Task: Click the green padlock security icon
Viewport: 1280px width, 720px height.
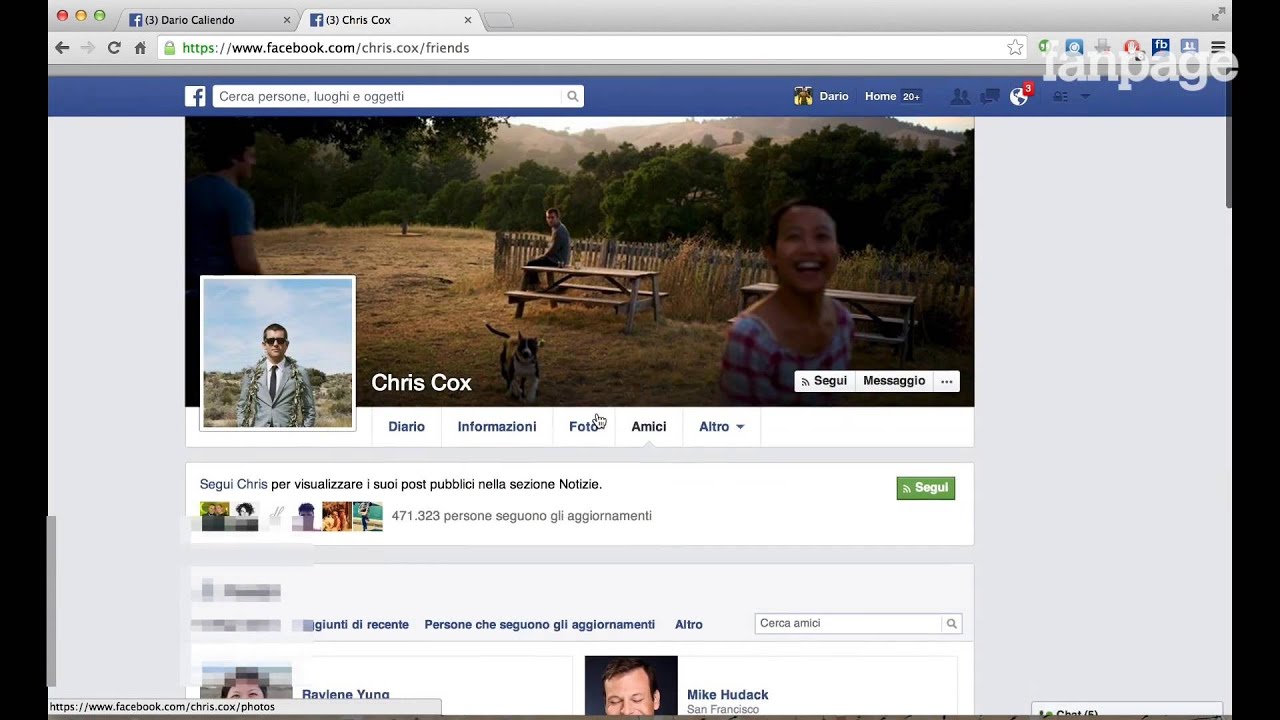Action: 170,48
